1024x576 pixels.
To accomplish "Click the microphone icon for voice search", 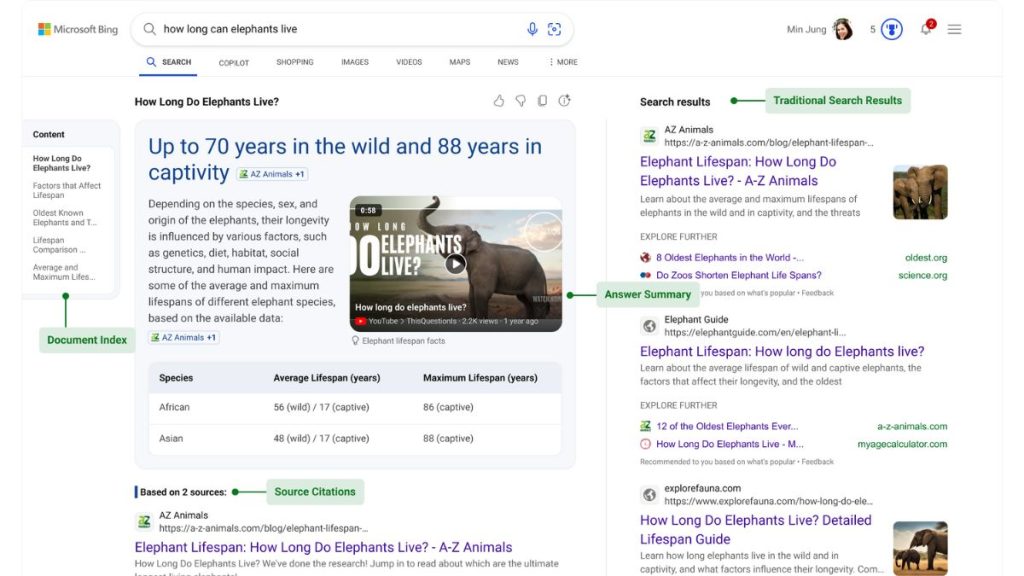I will click(x=532, y=29).
